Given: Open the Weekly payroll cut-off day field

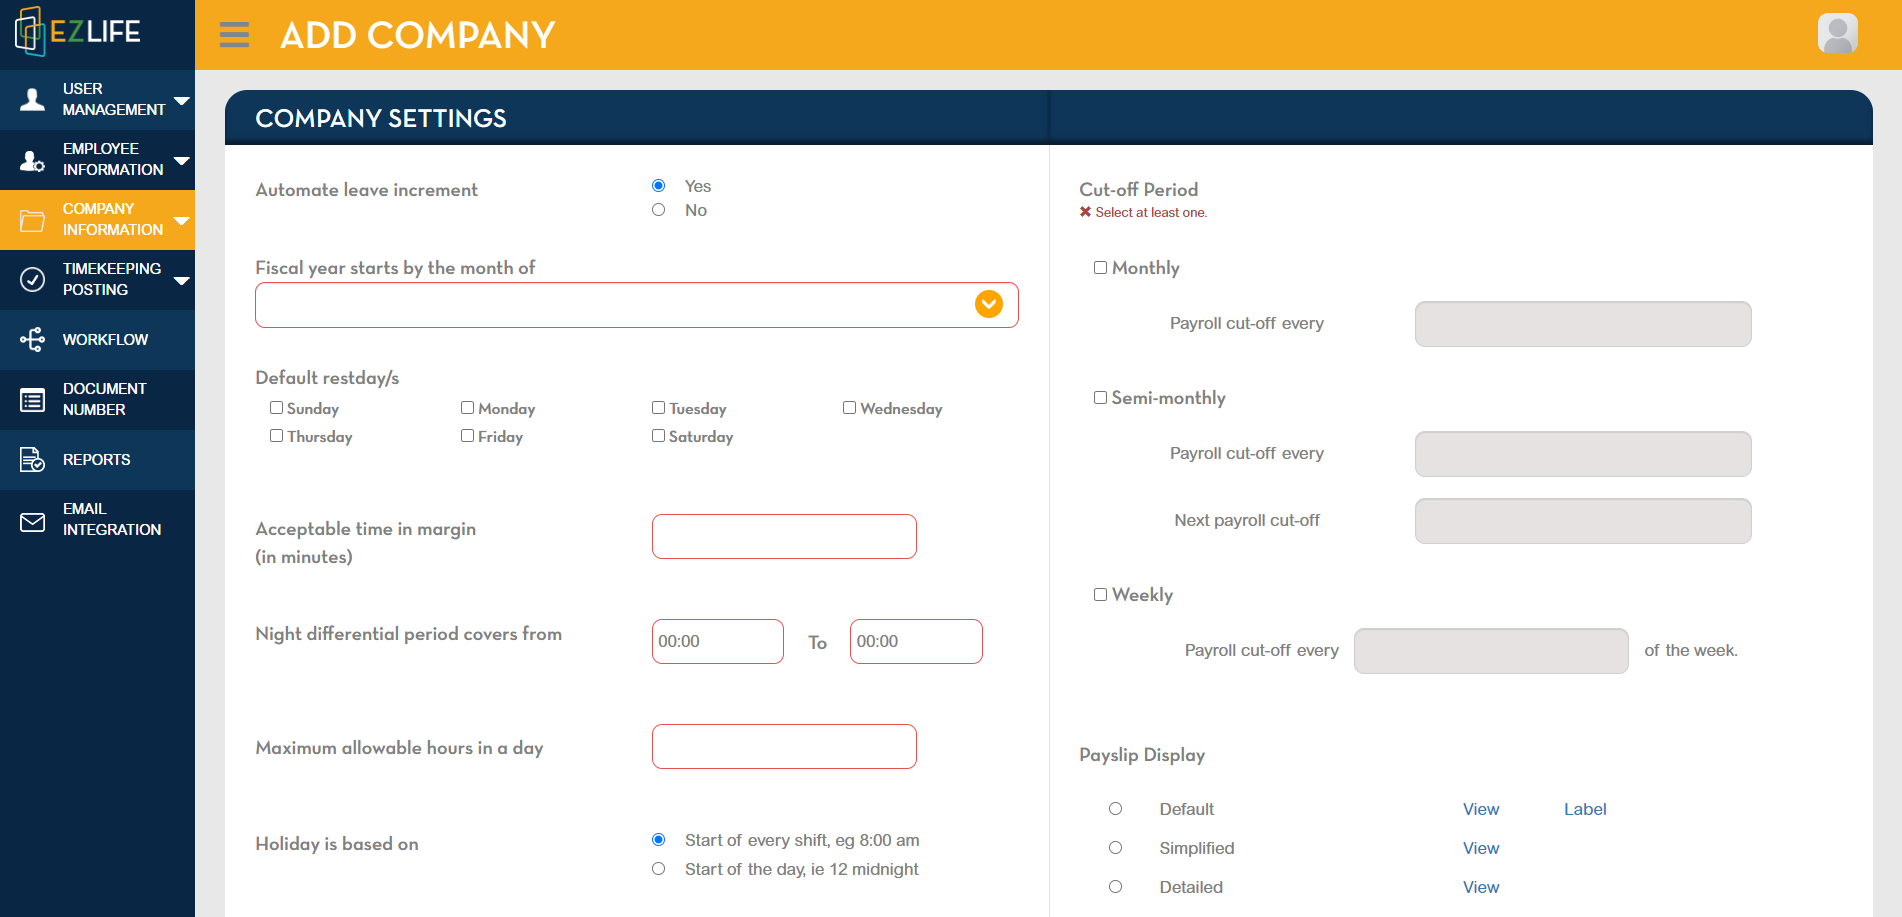Looking at the screenshot, I should [x=1491, y=651].
